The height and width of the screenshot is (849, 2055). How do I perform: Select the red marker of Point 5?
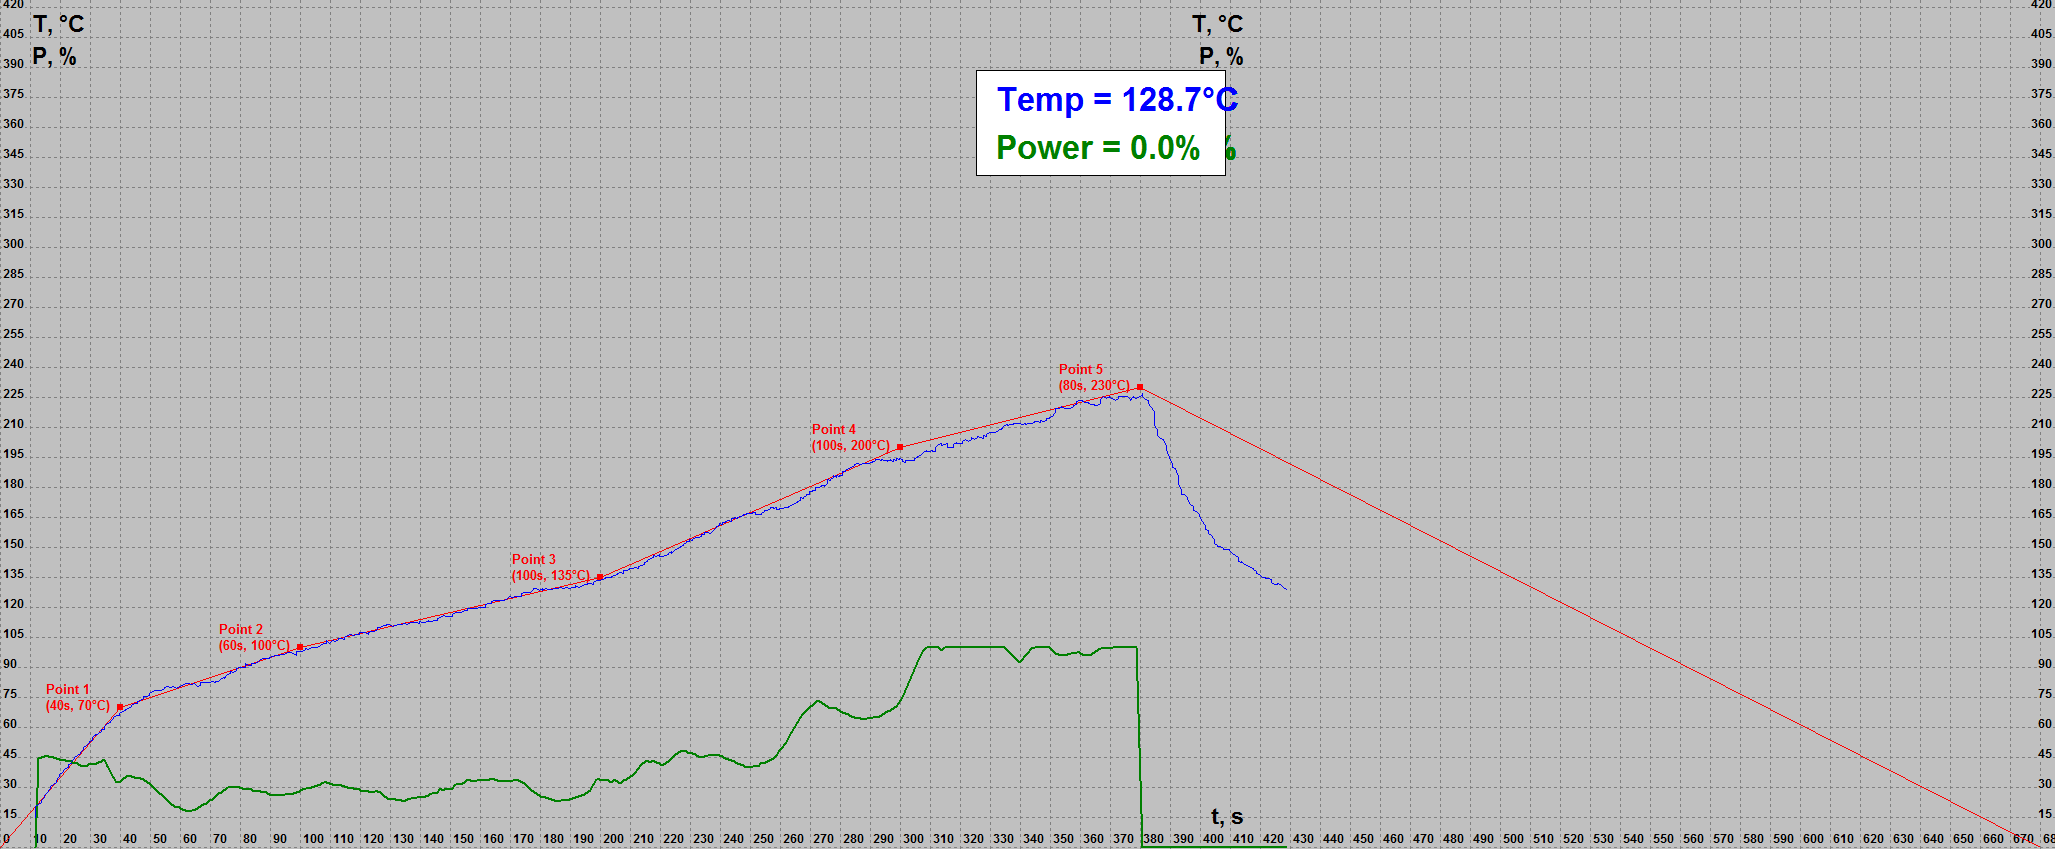(1140, 387)
